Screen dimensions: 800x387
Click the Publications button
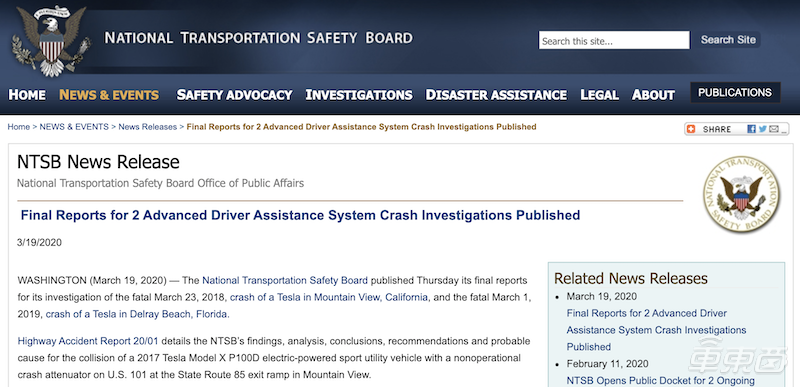pos(735,93)
